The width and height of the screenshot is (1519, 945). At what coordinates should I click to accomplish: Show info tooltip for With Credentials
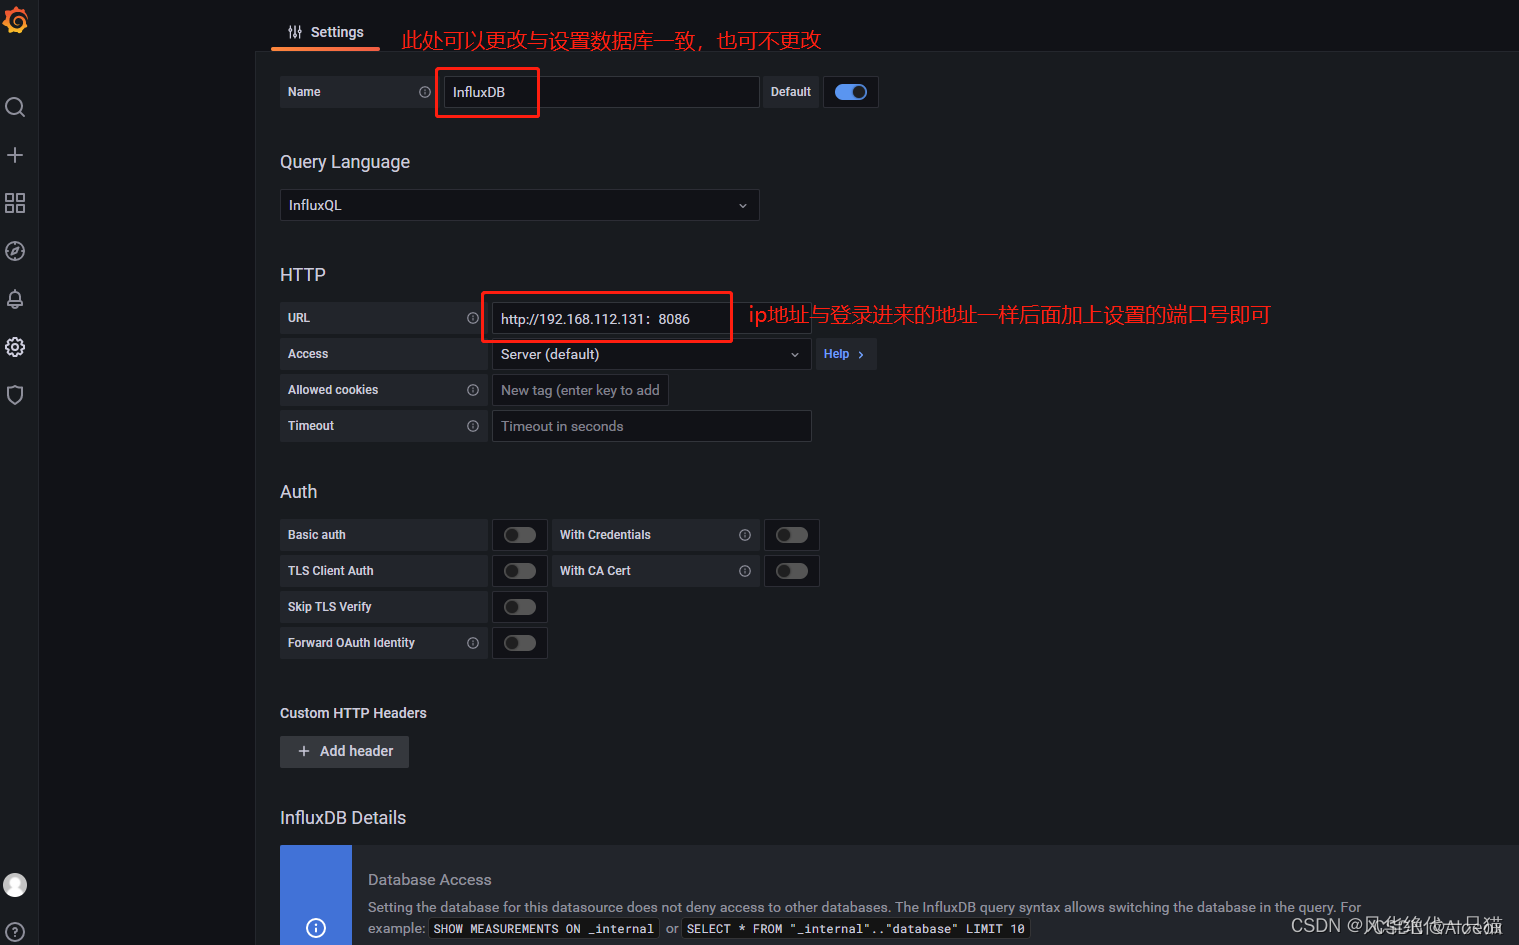tap(745, 535)
